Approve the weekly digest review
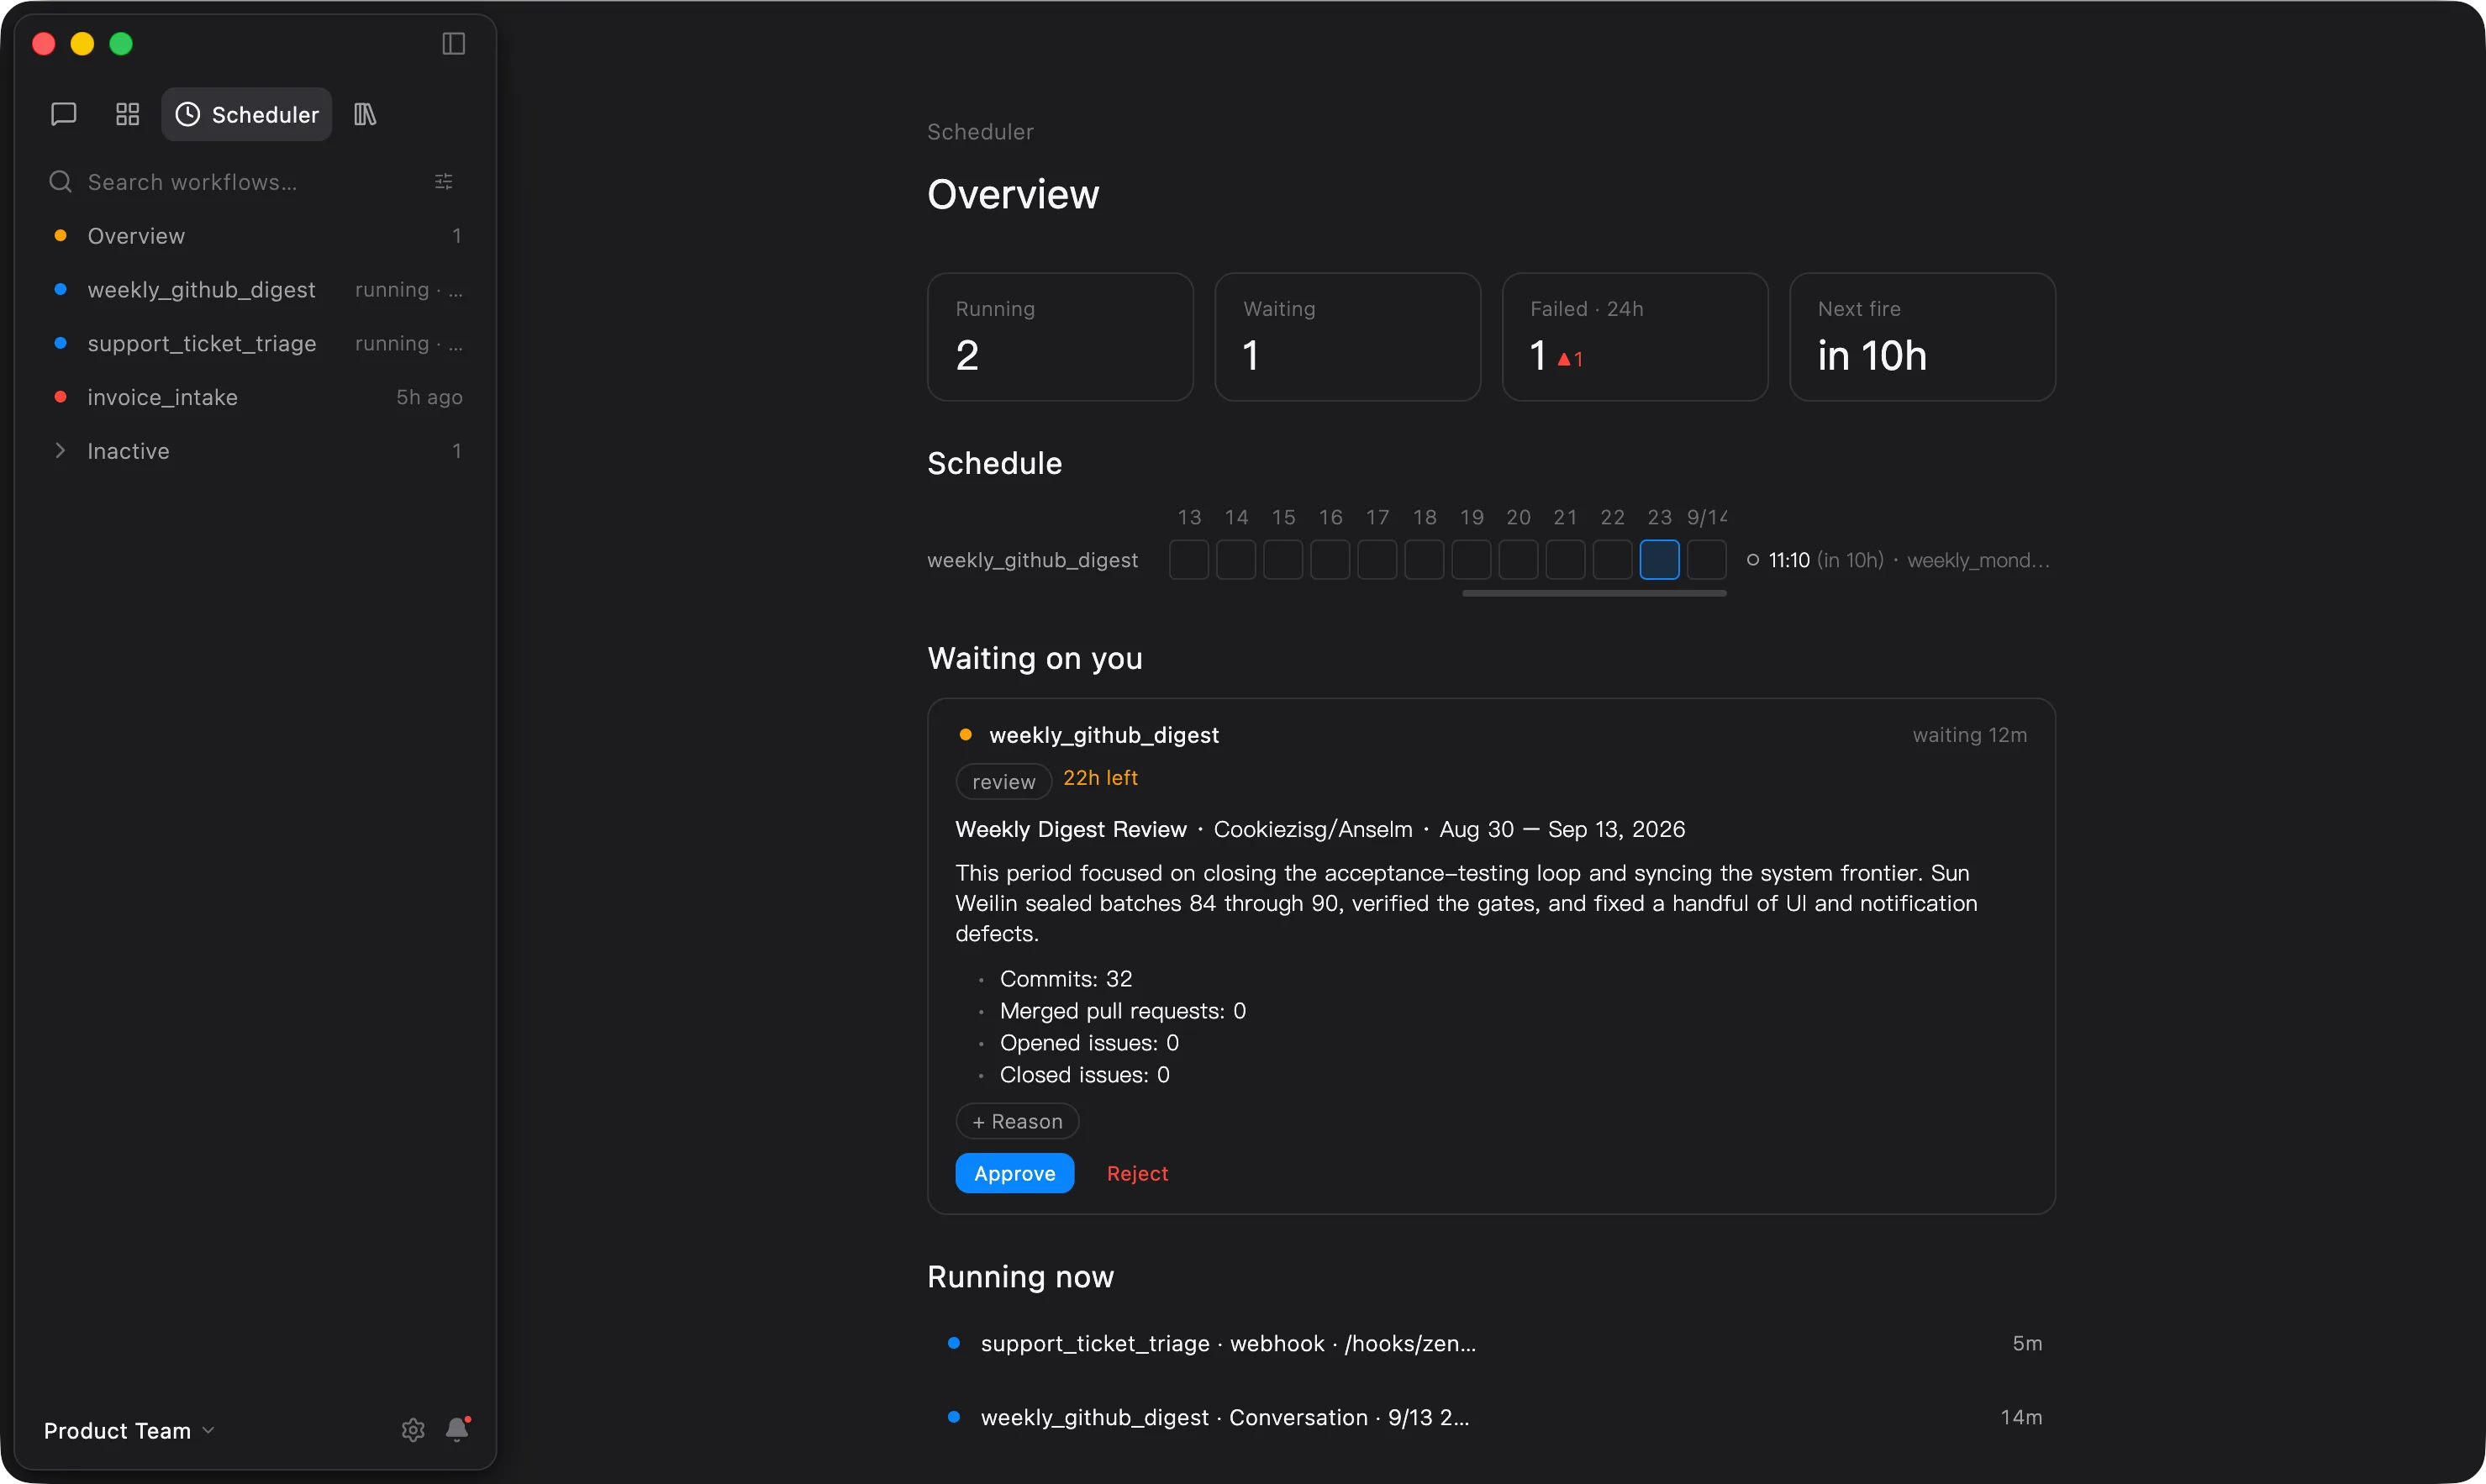The width and height of the screenshot is (2486, 1484). (1014, 1173)
